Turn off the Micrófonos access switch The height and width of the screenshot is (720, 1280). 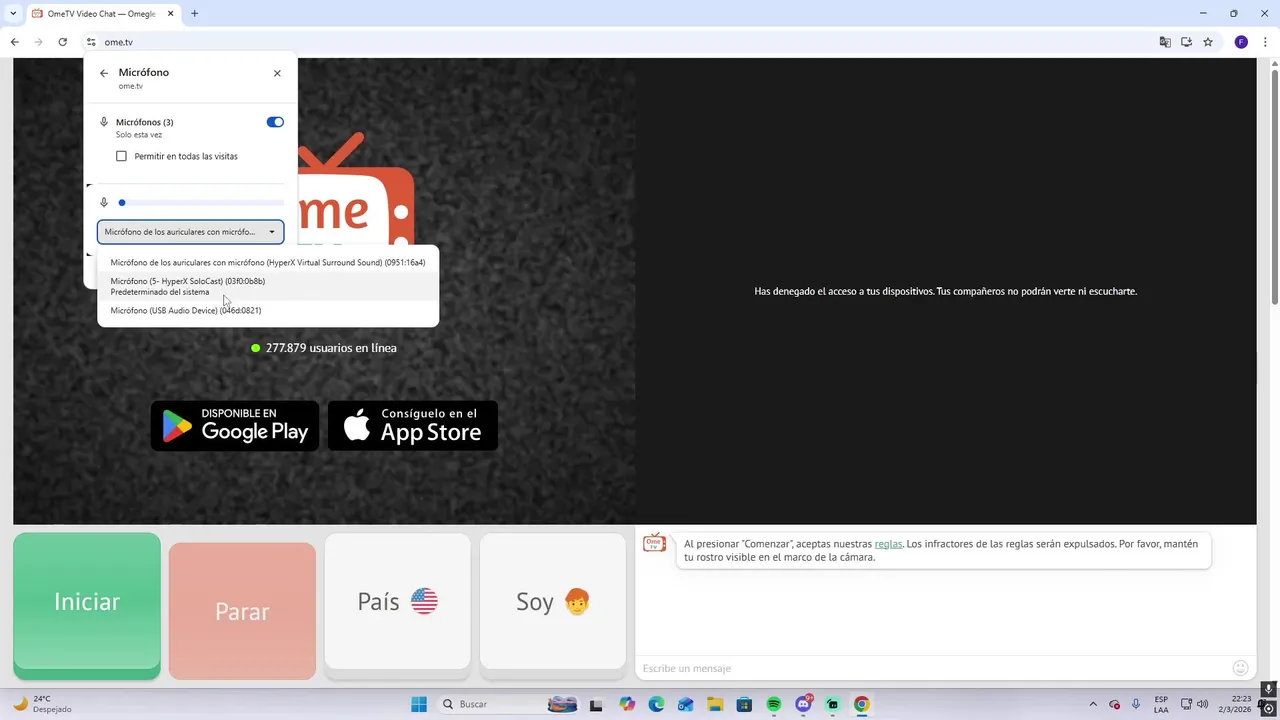275,122
